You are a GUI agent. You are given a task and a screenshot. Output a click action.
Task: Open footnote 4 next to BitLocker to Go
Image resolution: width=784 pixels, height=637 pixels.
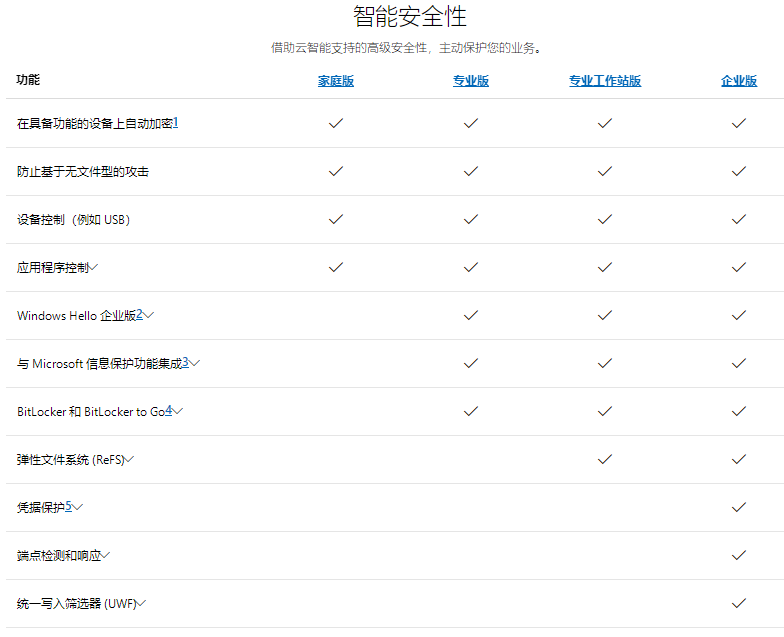[168, 410]
